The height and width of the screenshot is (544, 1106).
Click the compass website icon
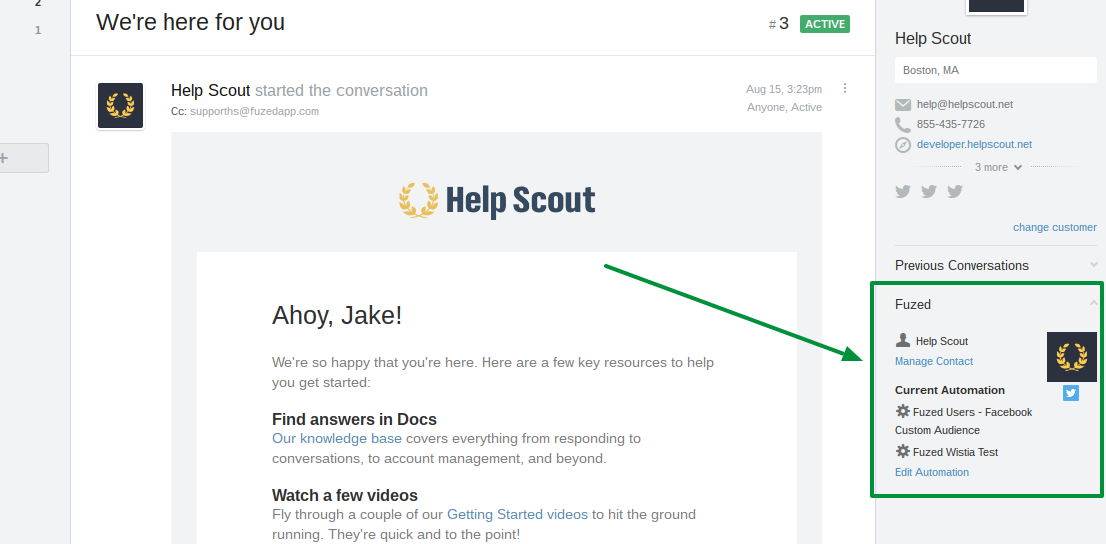pos(903,145)
